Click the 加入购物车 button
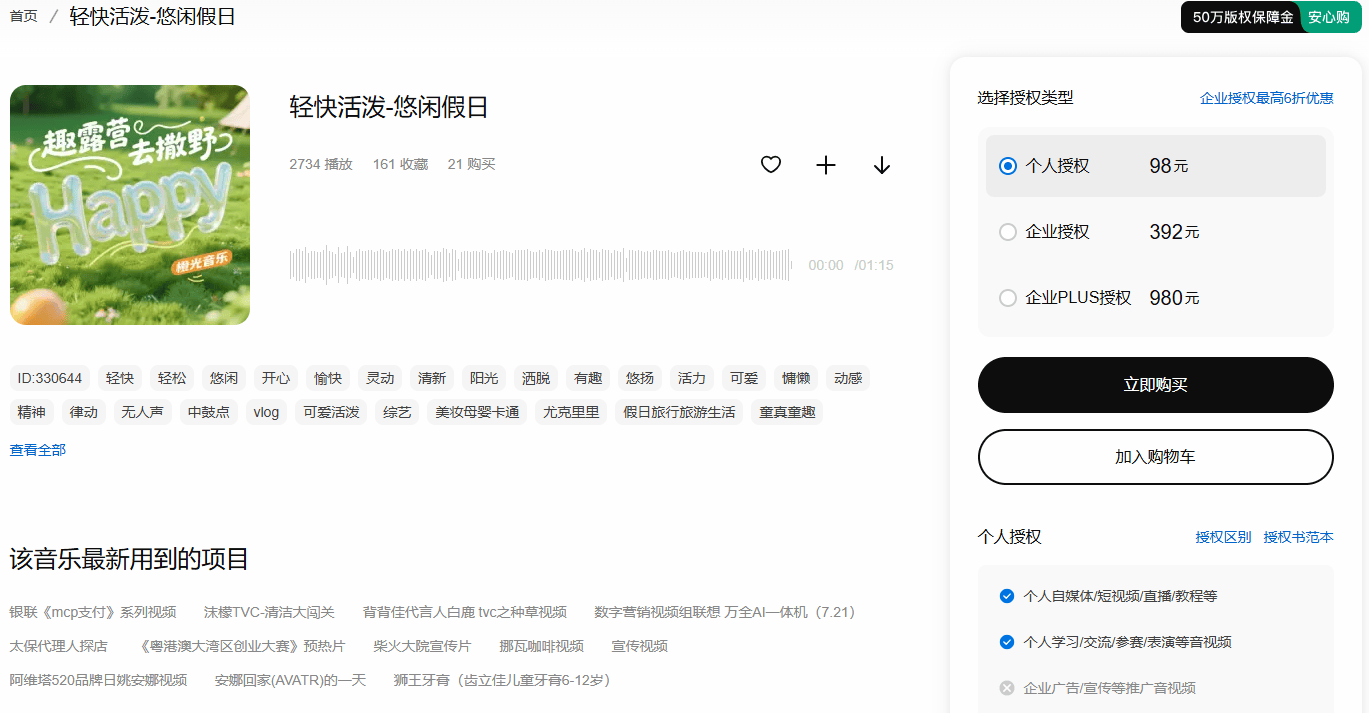 (1155, 457)
